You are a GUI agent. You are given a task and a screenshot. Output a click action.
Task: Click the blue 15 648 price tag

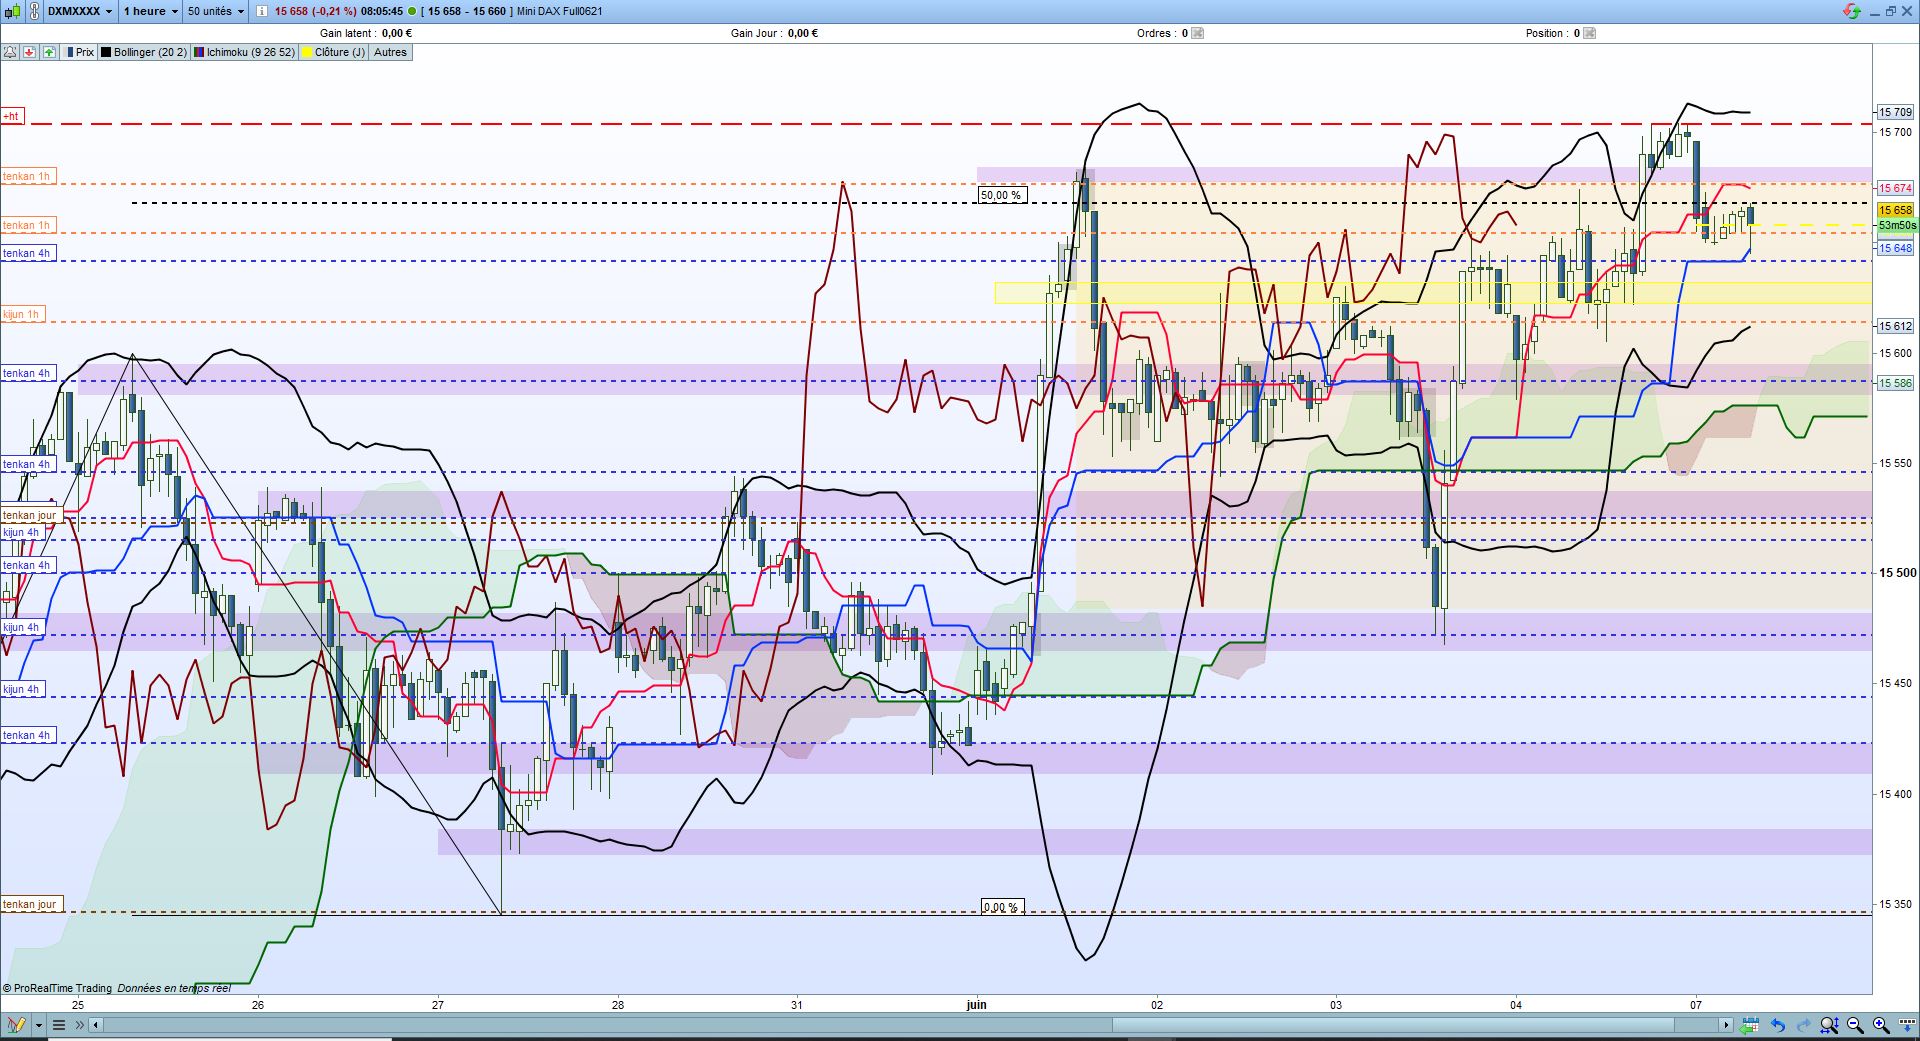[1895, 248]
